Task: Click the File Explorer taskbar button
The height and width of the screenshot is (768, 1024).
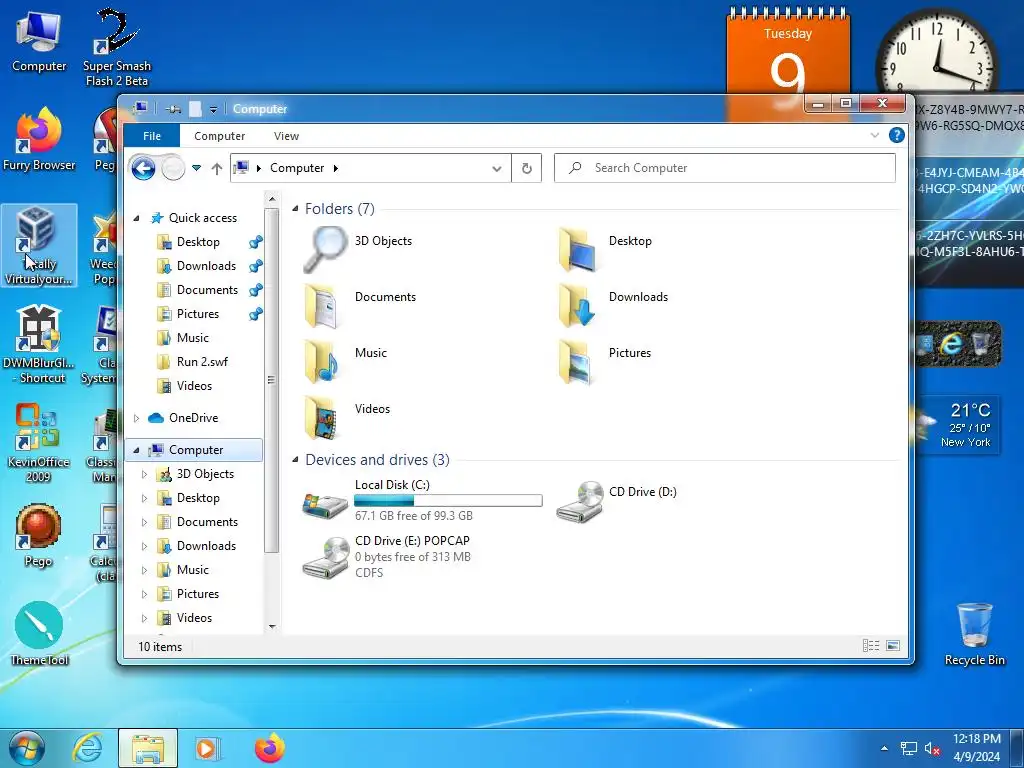Action: (x=148, y=748)
